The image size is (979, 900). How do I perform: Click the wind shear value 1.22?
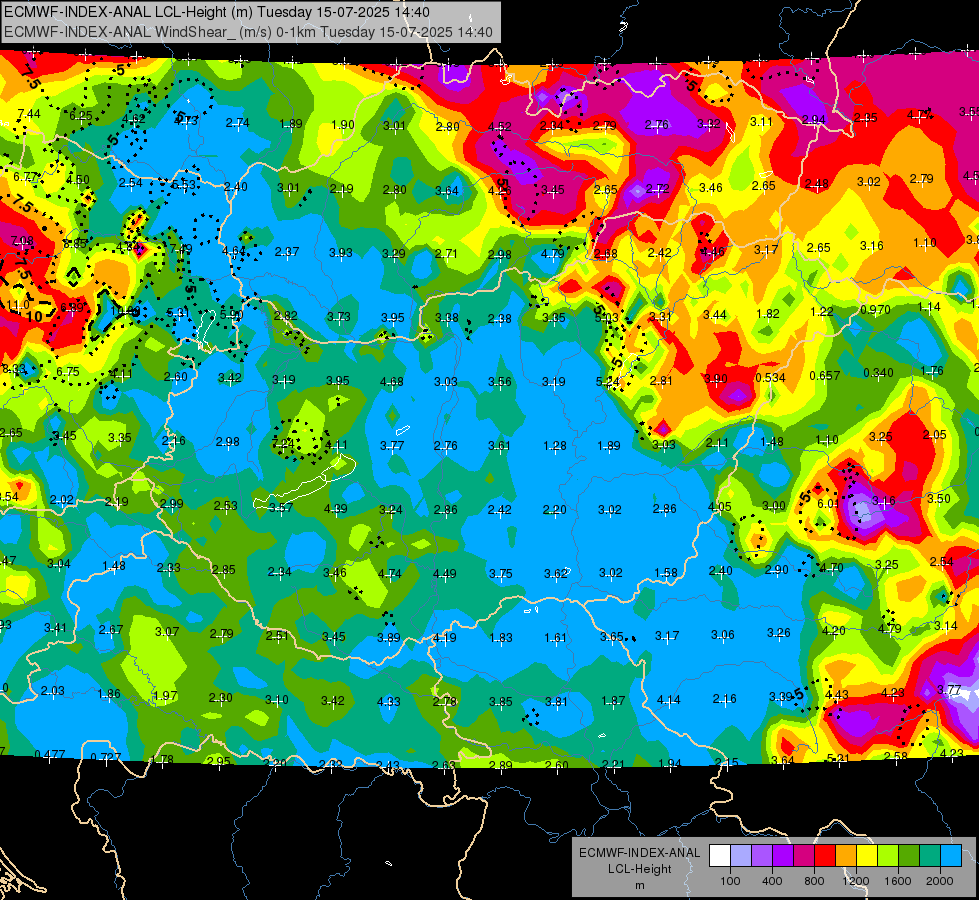(822, 312)
